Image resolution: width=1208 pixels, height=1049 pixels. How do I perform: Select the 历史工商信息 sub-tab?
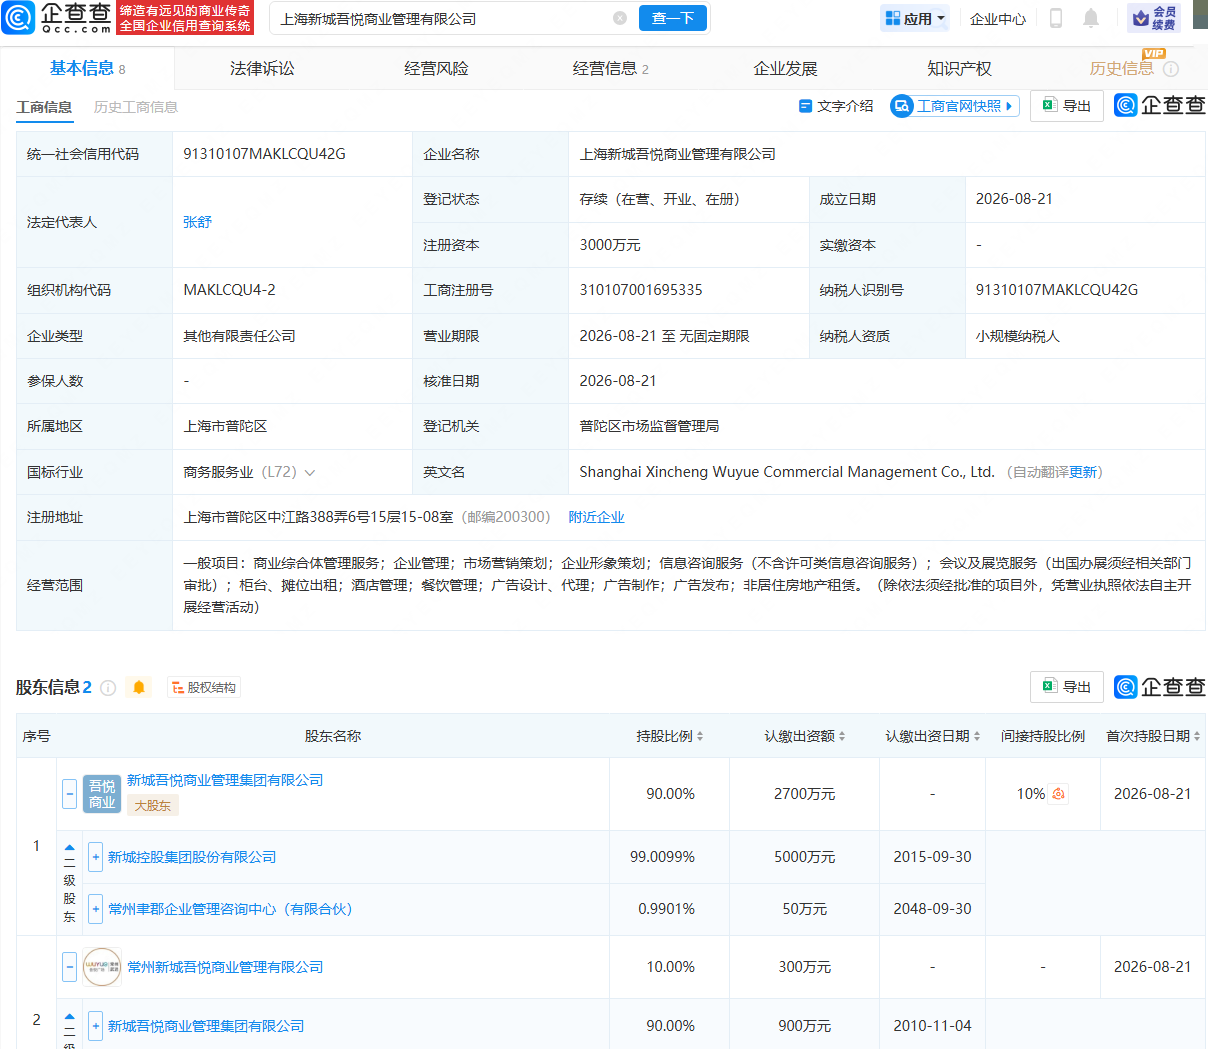136,107
